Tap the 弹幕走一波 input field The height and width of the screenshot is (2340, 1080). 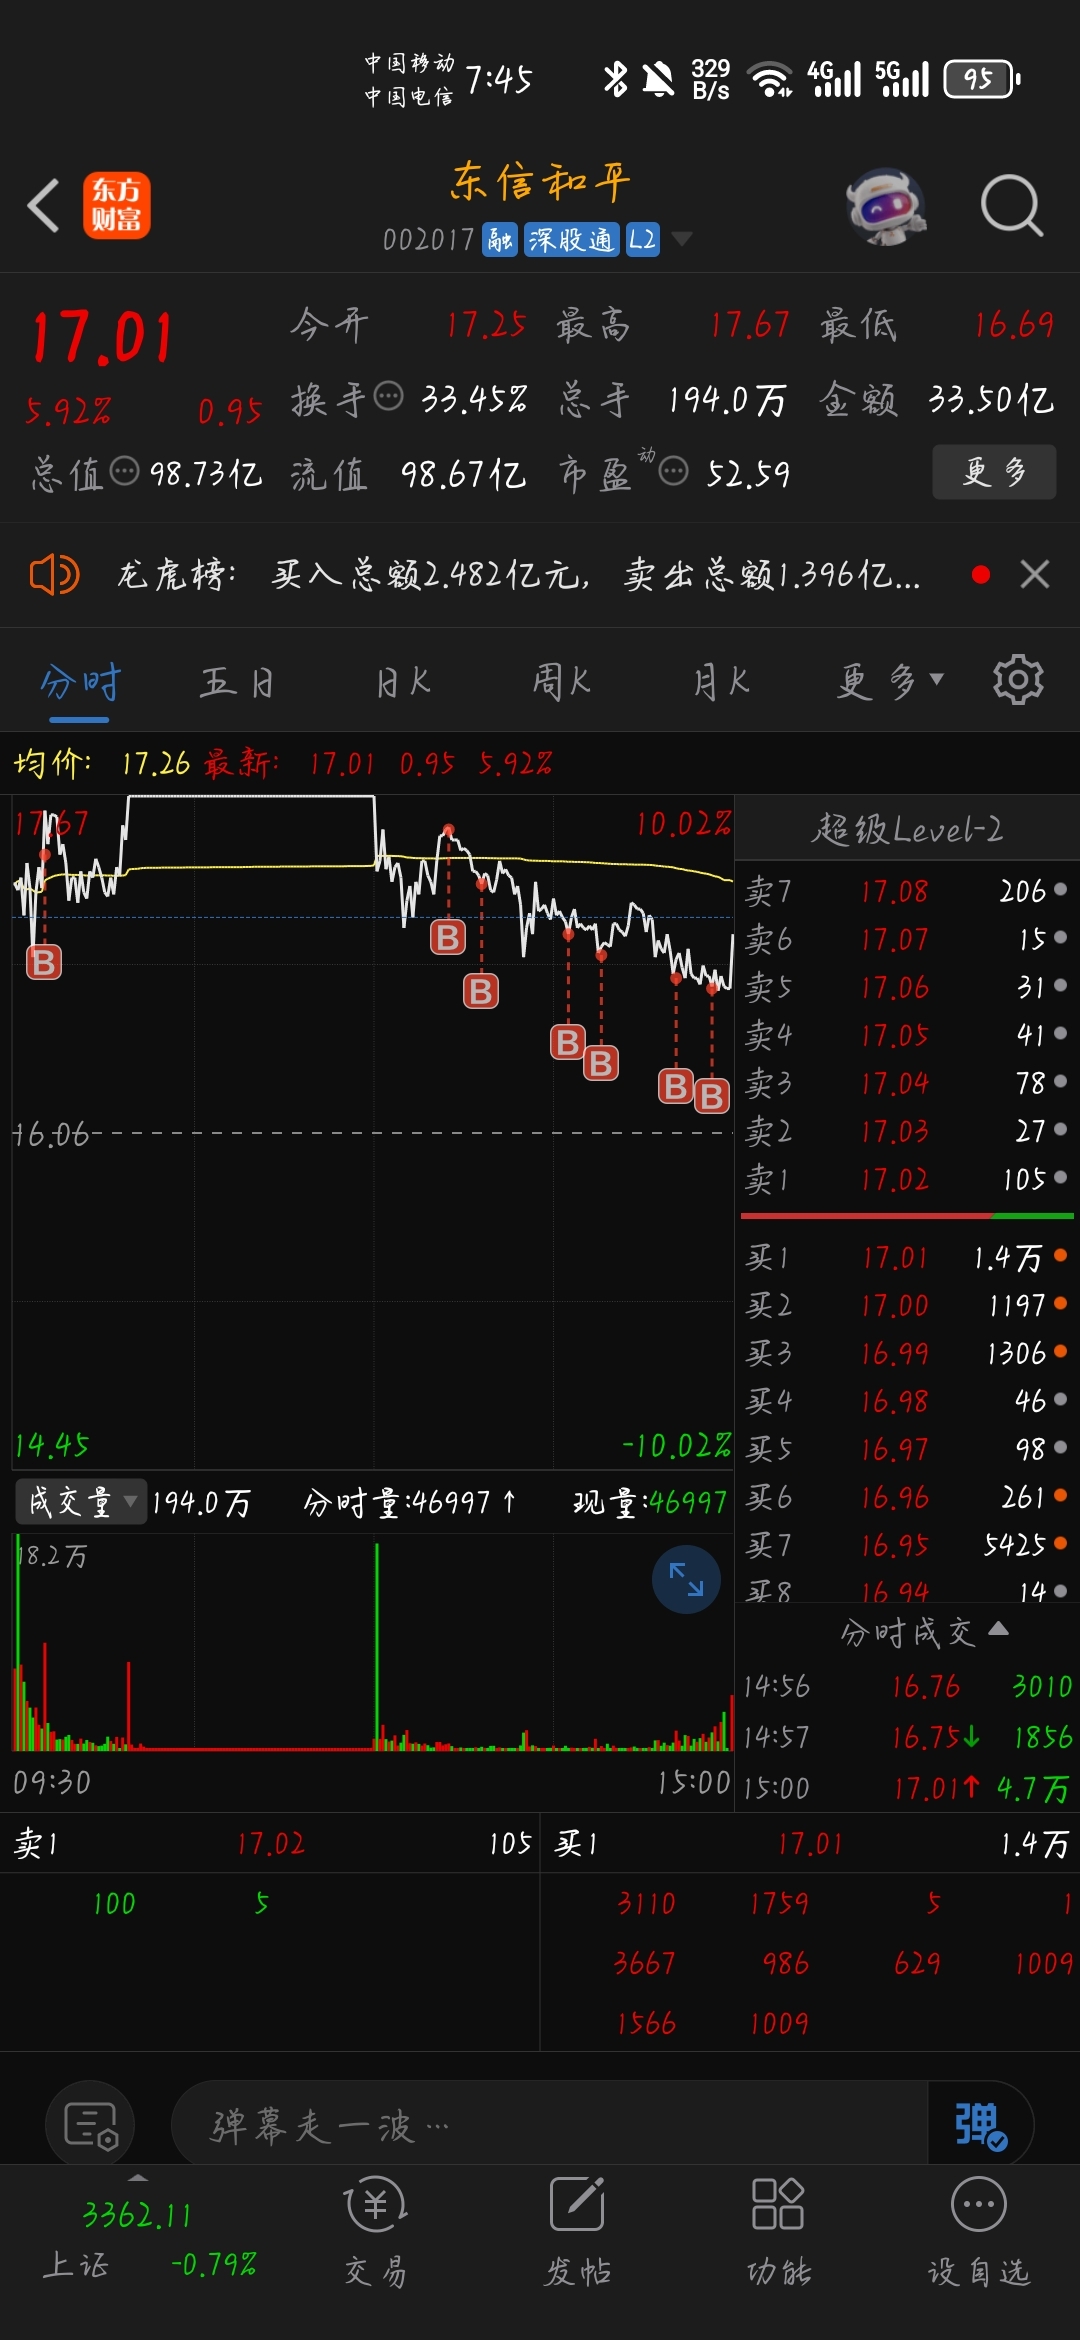point(548,2125)
